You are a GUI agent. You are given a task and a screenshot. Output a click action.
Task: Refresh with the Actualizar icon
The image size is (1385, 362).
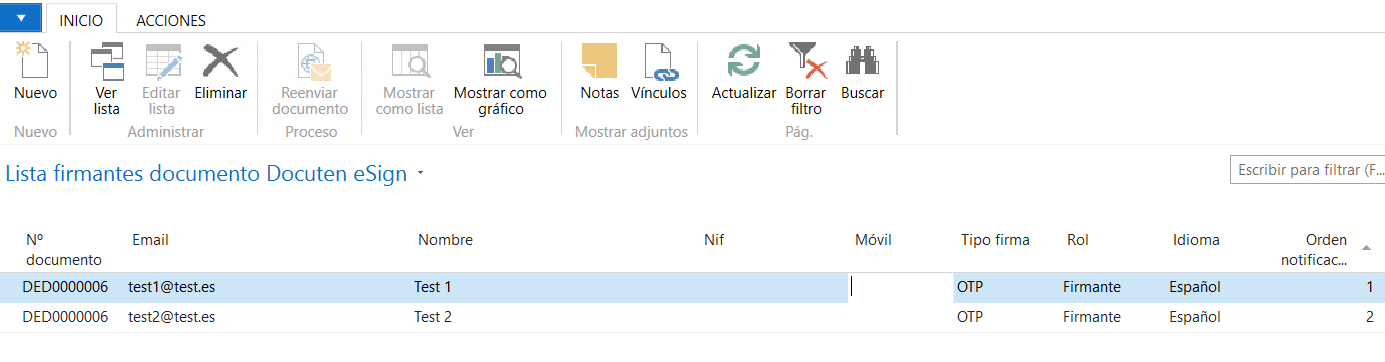point(744,62)
